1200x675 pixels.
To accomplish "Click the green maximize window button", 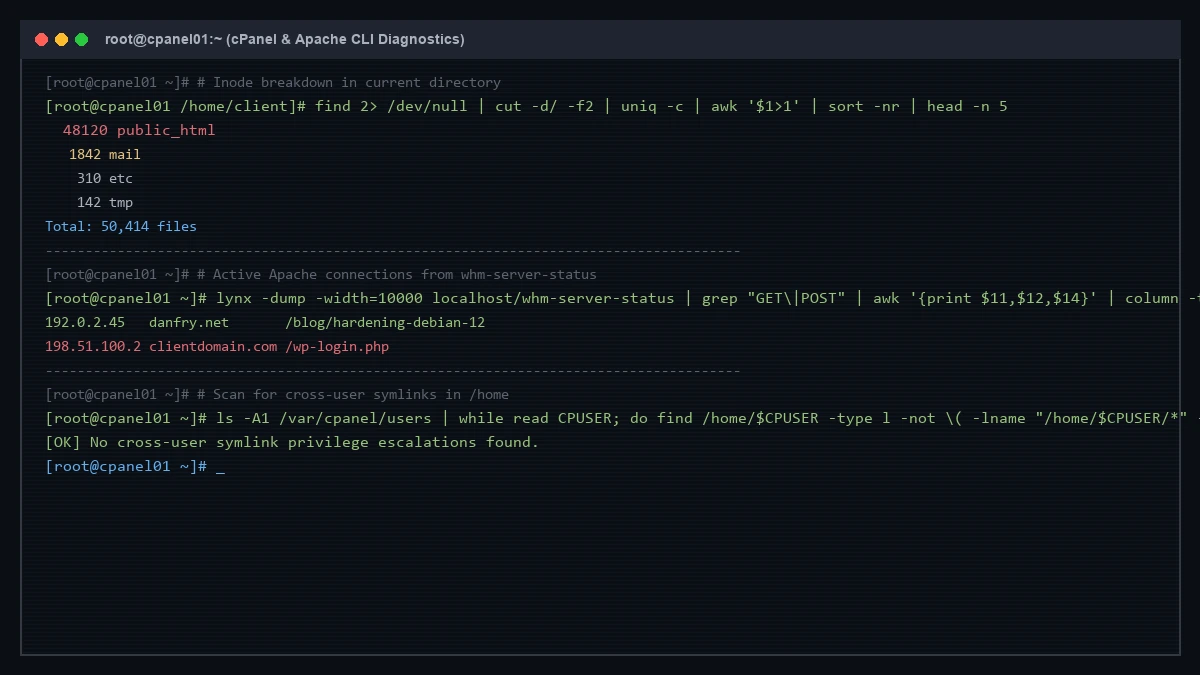I will (x=81, y=39).
